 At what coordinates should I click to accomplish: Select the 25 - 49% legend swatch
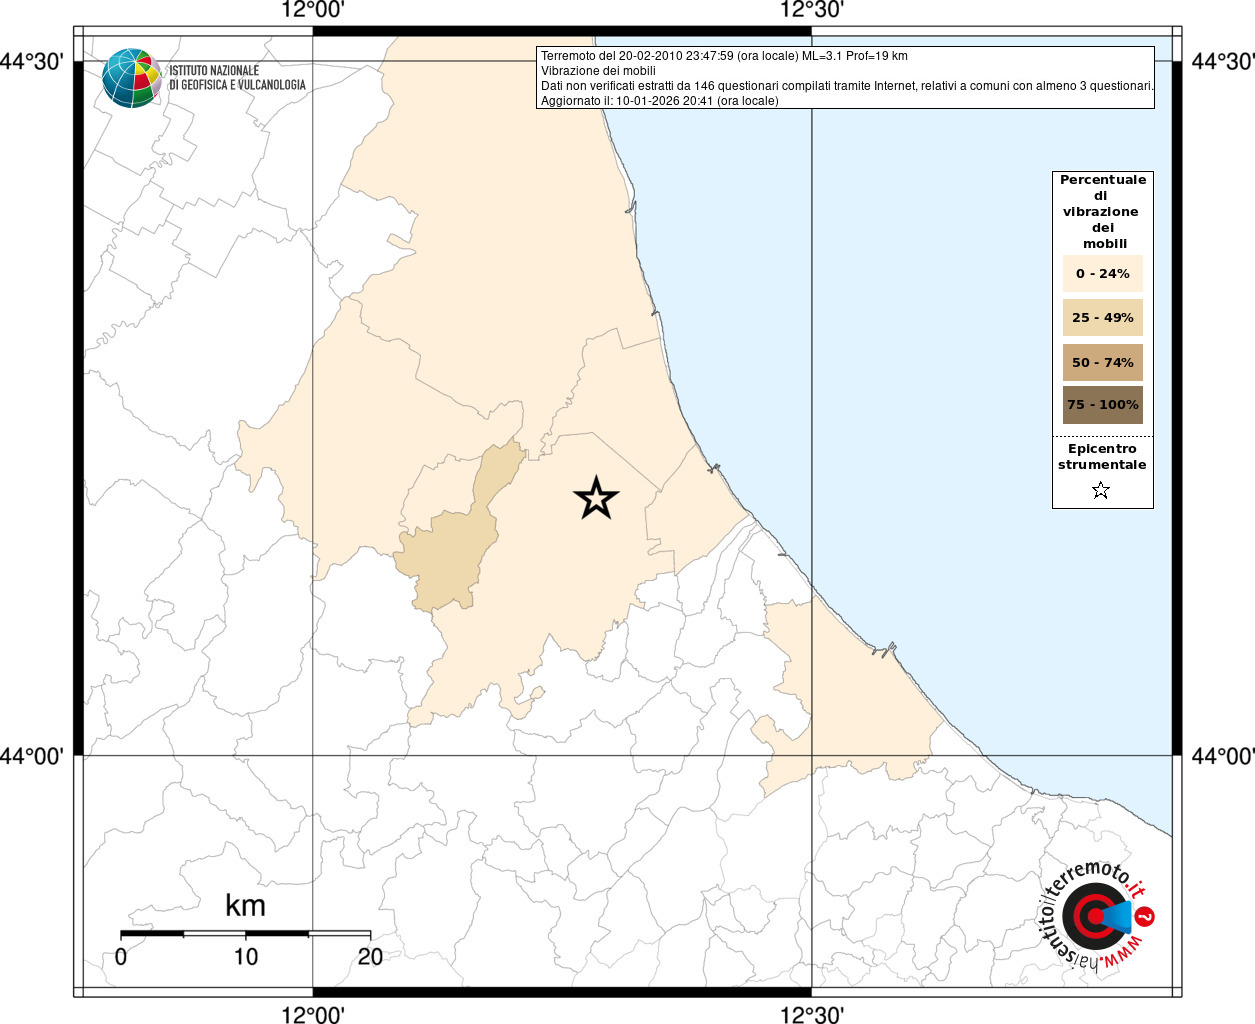pos(1102,318)
